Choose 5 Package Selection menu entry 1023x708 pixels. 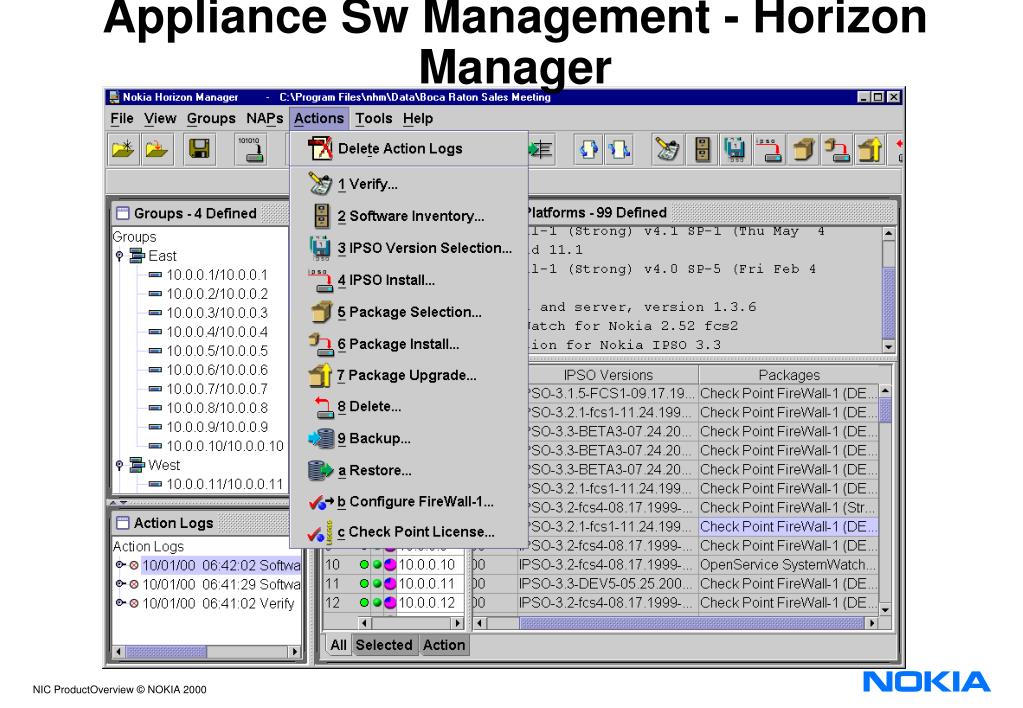[409, 312]
